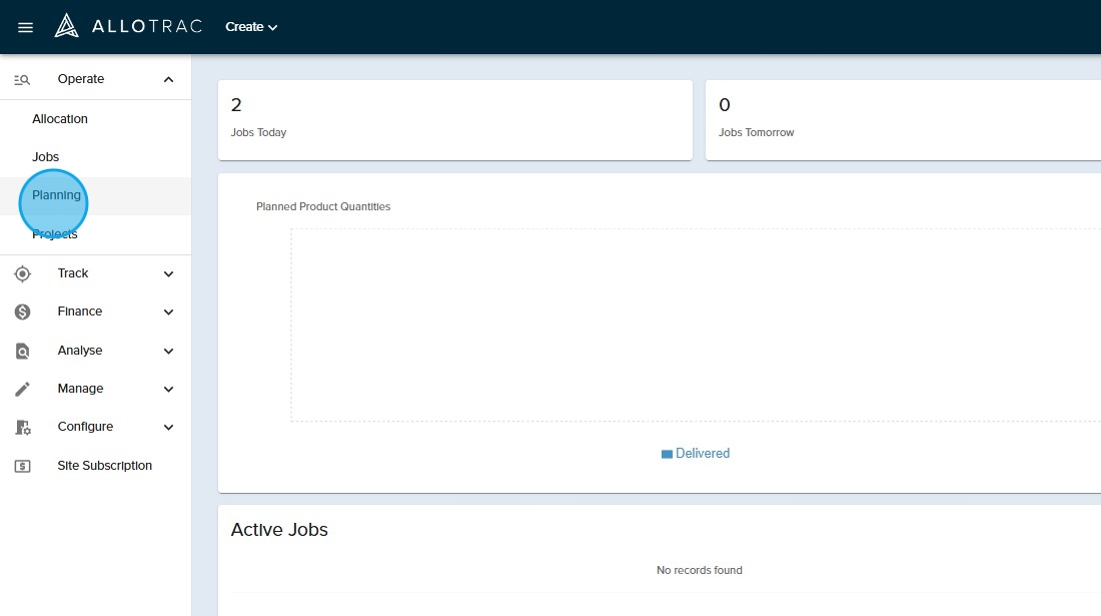The width and height of the screenshot is (1101, 616).
Task: Click the Analyse magnifier icon
Action: coord(23,351)
